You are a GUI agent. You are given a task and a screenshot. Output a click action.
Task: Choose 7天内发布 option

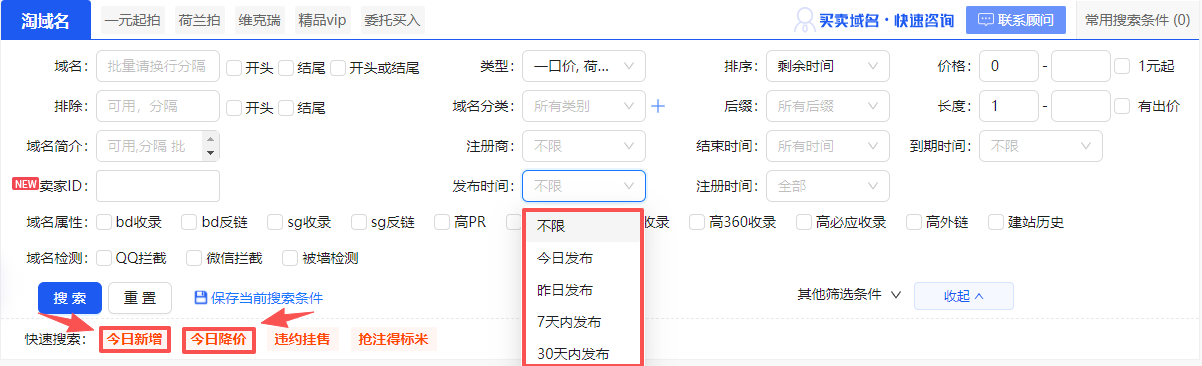pyautogui.click(x=582, y=322)
